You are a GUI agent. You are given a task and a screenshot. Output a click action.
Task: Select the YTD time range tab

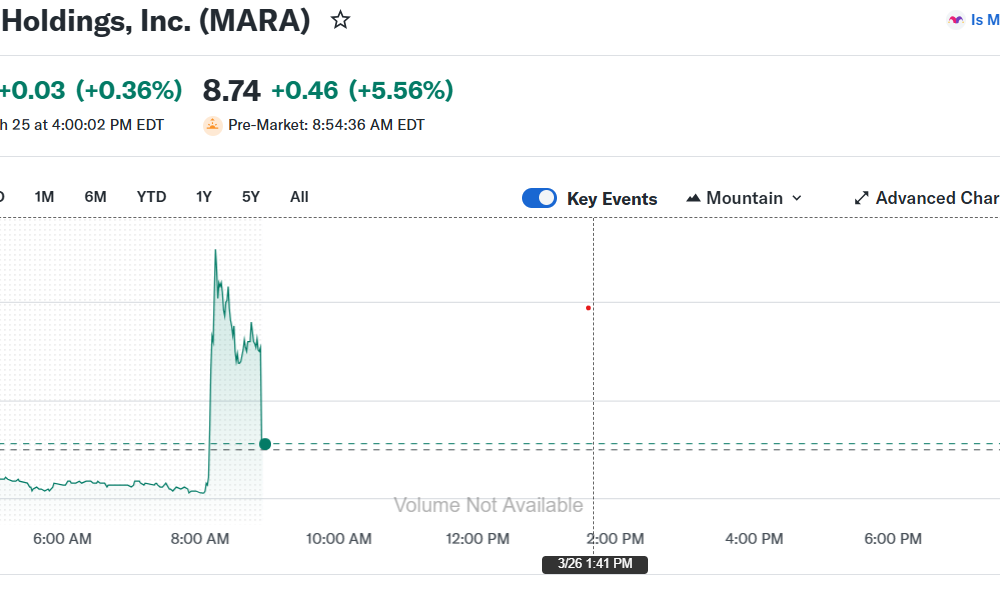pyautogui.click(x=152, y=197)
